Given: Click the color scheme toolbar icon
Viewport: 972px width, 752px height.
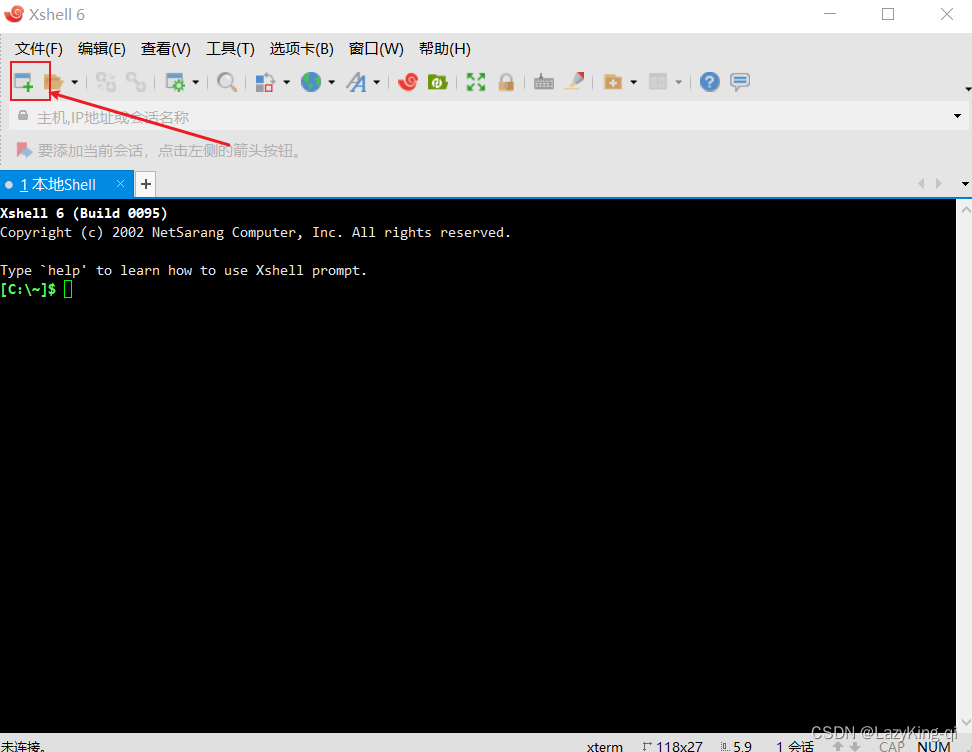Looking at the screenshot, I should (265, 82).
